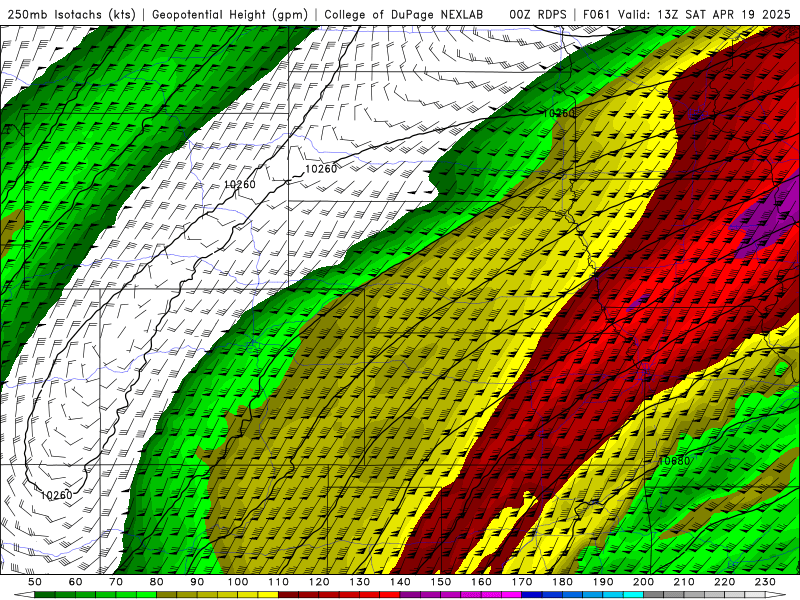Click the color bar label '180'
The height and width of the screenshot is (600, 800).
(562, 582)
